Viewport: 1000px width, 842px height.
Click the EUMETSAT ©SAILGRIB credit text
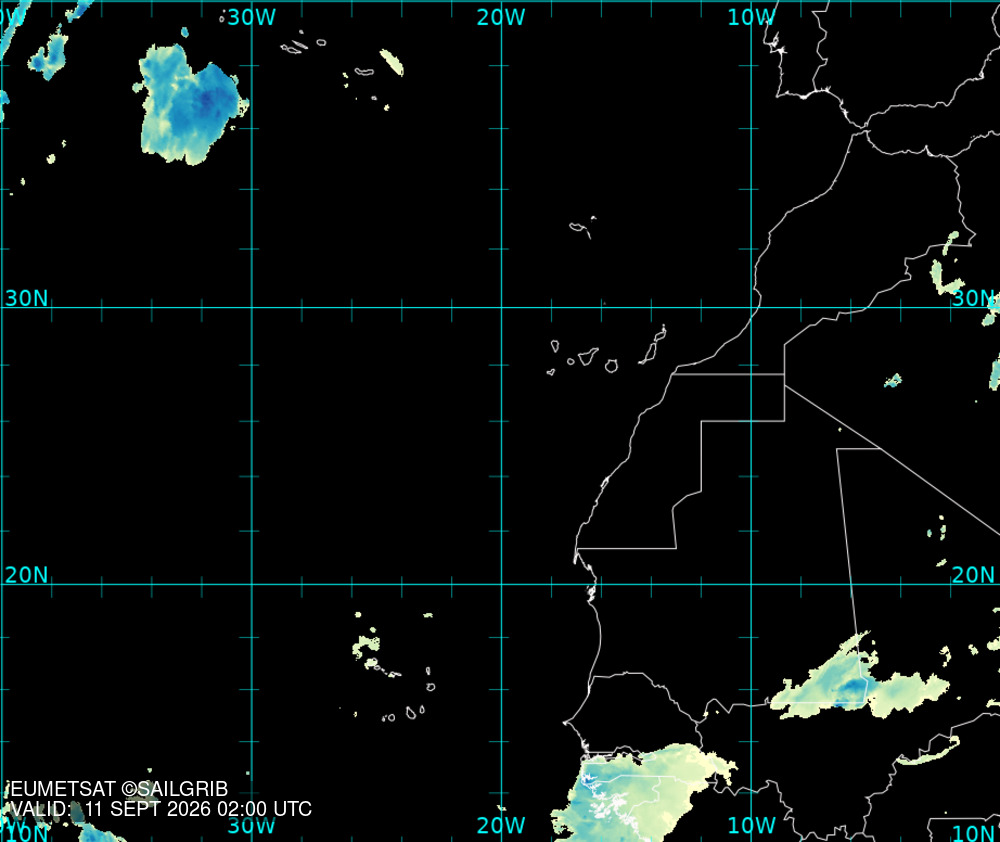tap(119, 789)
